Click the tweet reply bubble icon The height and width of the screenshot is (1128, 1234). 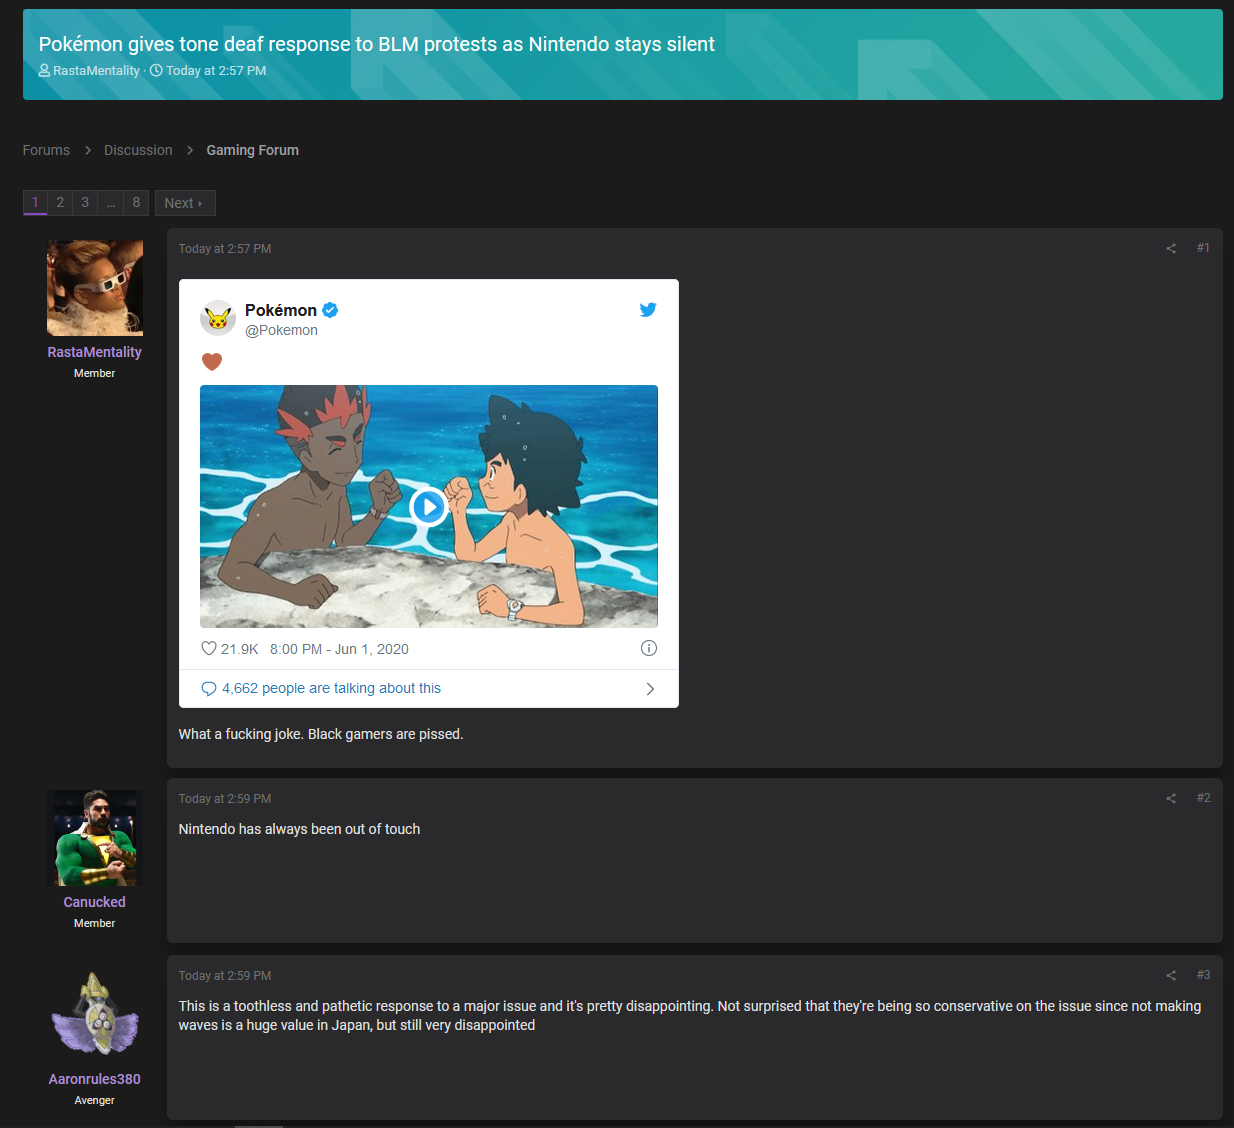click(x=209, y=689)
